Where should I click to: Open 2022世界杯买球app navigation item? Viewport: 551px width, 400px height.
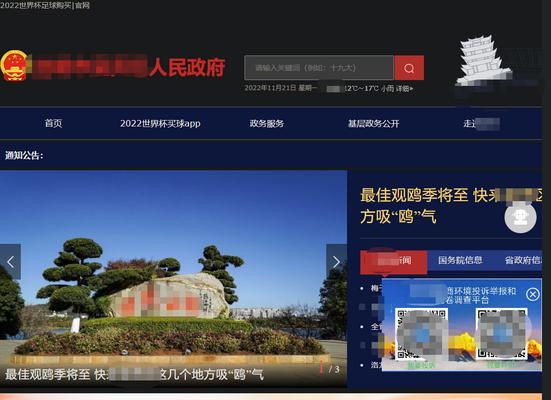click(160, 124)
